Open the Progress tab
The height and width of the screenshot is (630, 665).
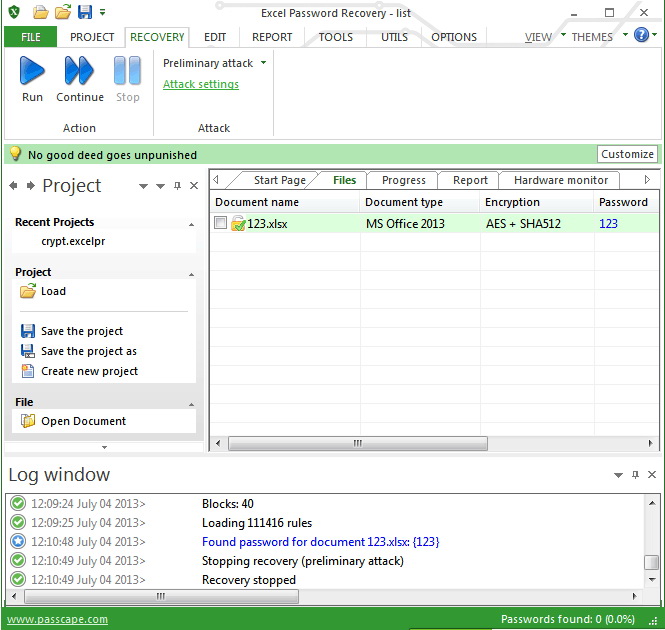coord(403,180)
